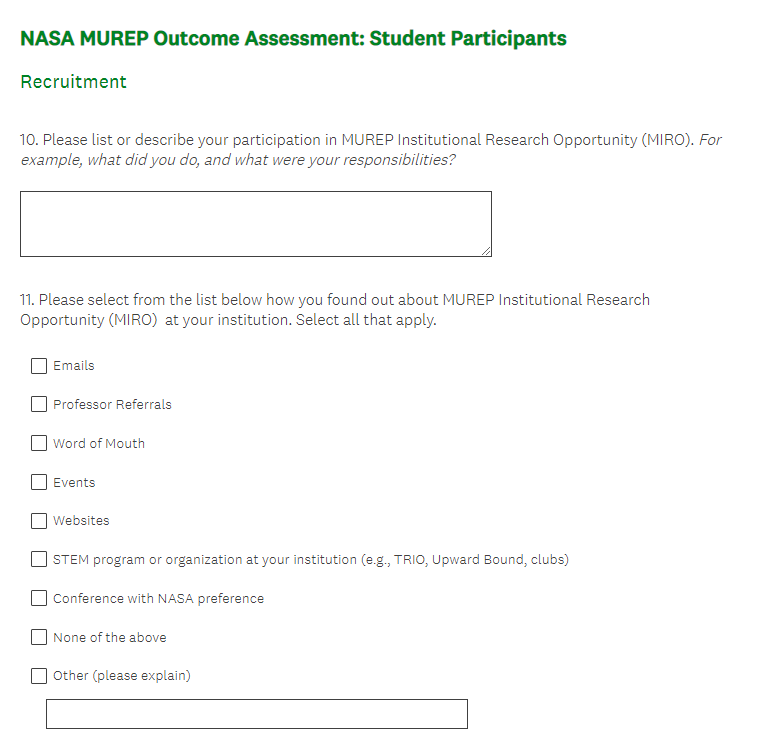Click the 'None of the above' label text
Viewport: 771px width, 754px height.
coord(110,638)
